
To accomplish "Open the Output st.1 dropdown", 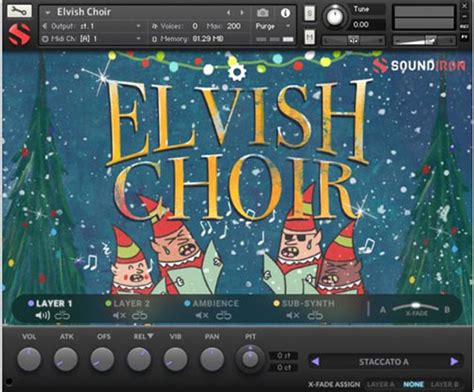I will 91,26.
